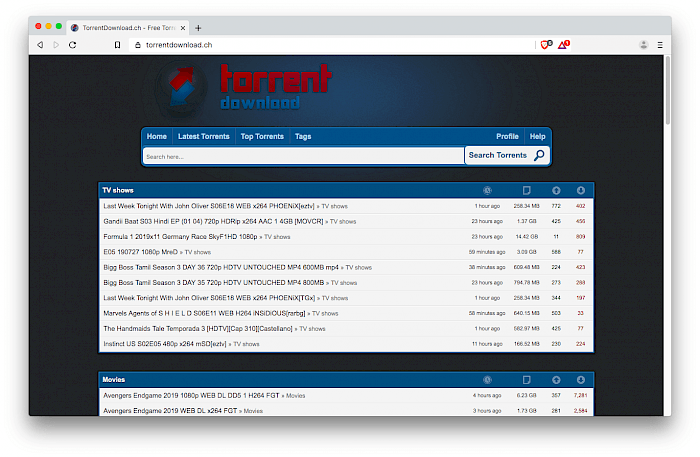The height and width of the screenshot is (457, 700).
Task: Reload the page with the refresh icon
Action: (x=73, y=45)
